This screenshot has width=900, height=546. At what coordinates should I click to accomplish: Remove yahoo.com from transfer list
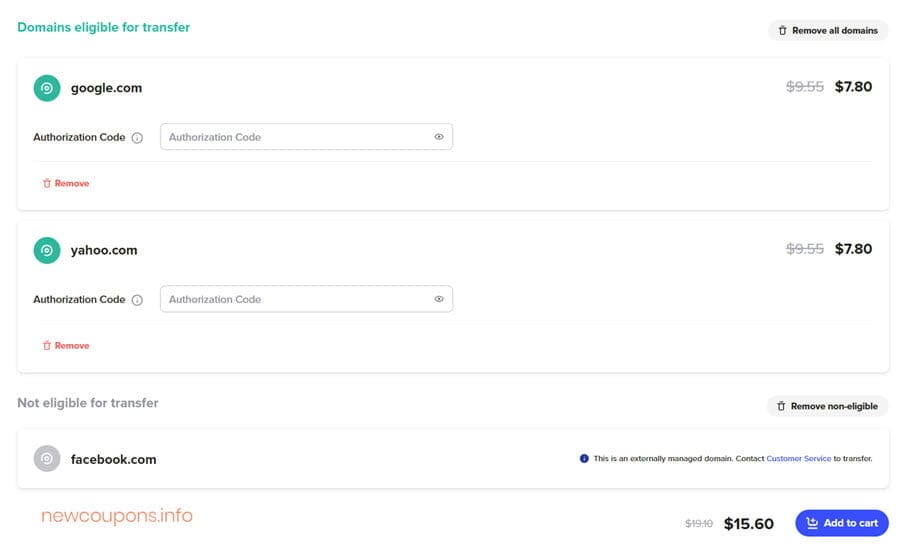[x=66, y=346]
